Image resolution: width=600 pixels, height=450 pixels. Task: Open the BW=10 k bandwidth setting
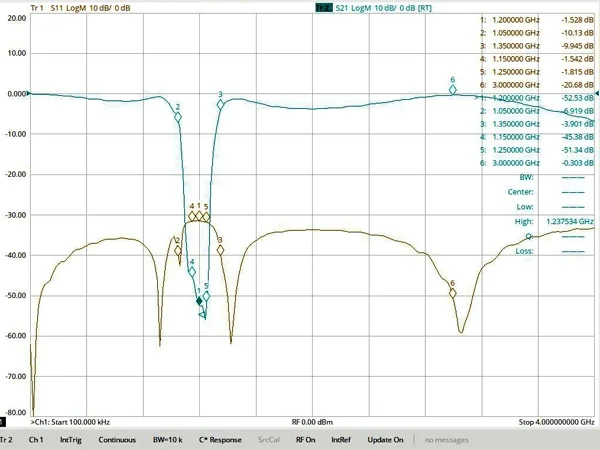(167, 440)
